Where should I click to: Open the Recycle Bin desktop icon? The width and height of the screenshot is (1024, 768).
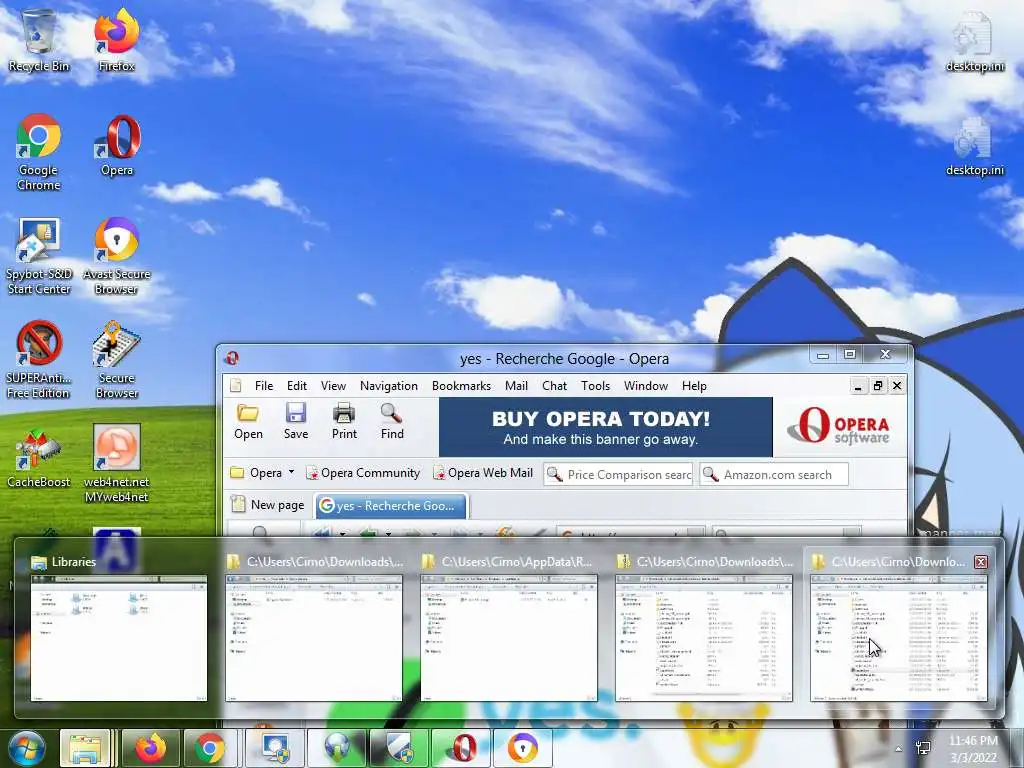coord(39,40)
